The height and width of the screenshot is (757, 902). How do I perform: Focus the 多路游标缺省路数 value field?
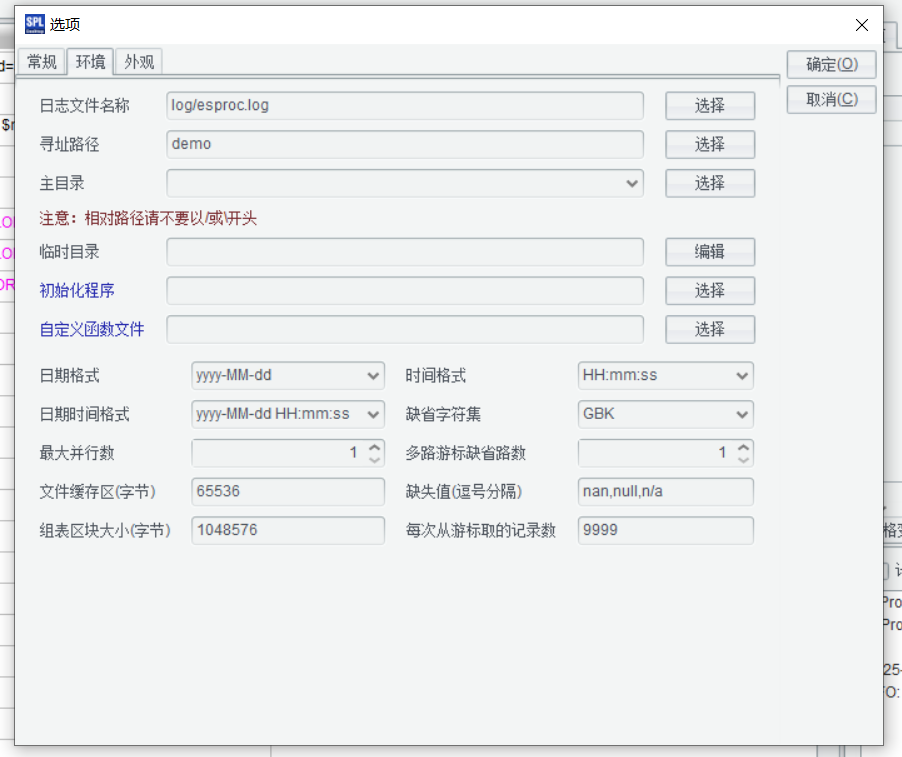pos(657,453)
